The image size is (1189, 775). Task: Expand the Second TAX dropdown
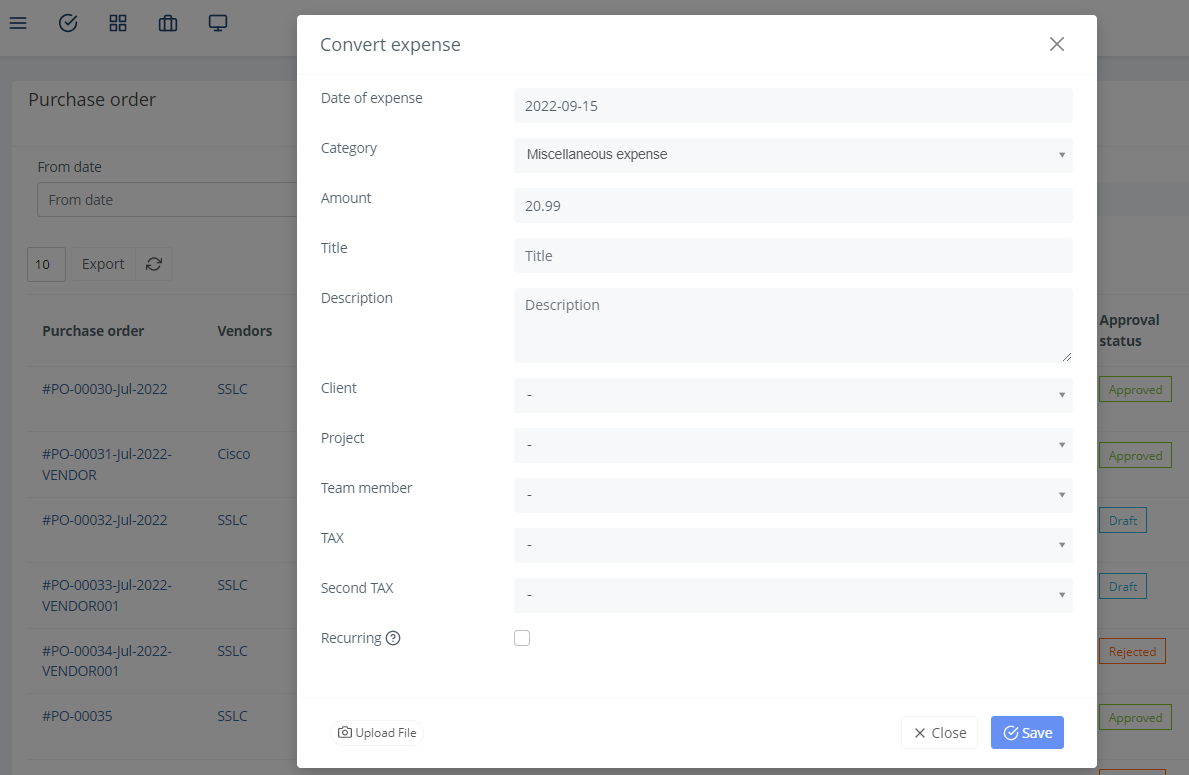click(x=793, y=595)
